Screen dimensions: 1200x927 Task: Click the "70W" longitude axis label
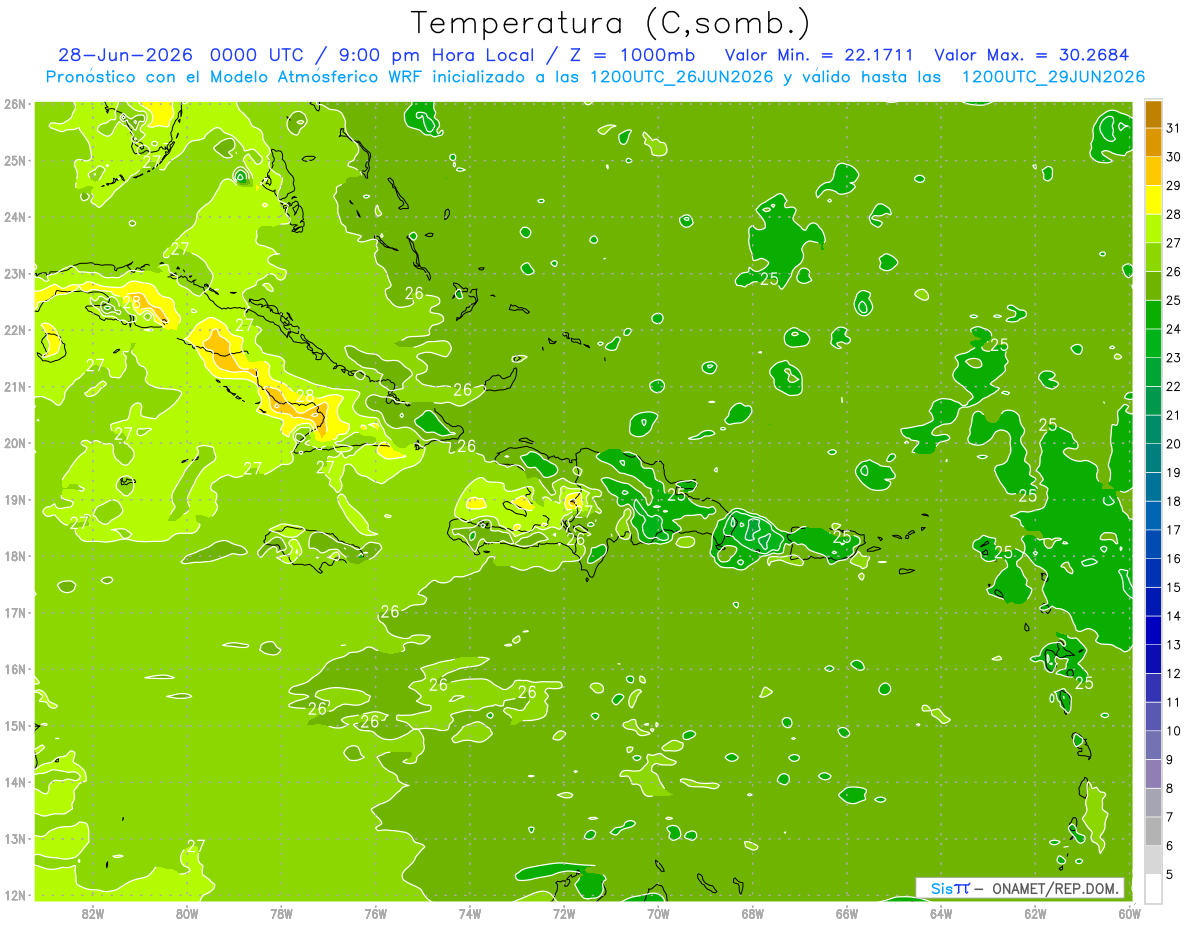(x=658, y=913)
